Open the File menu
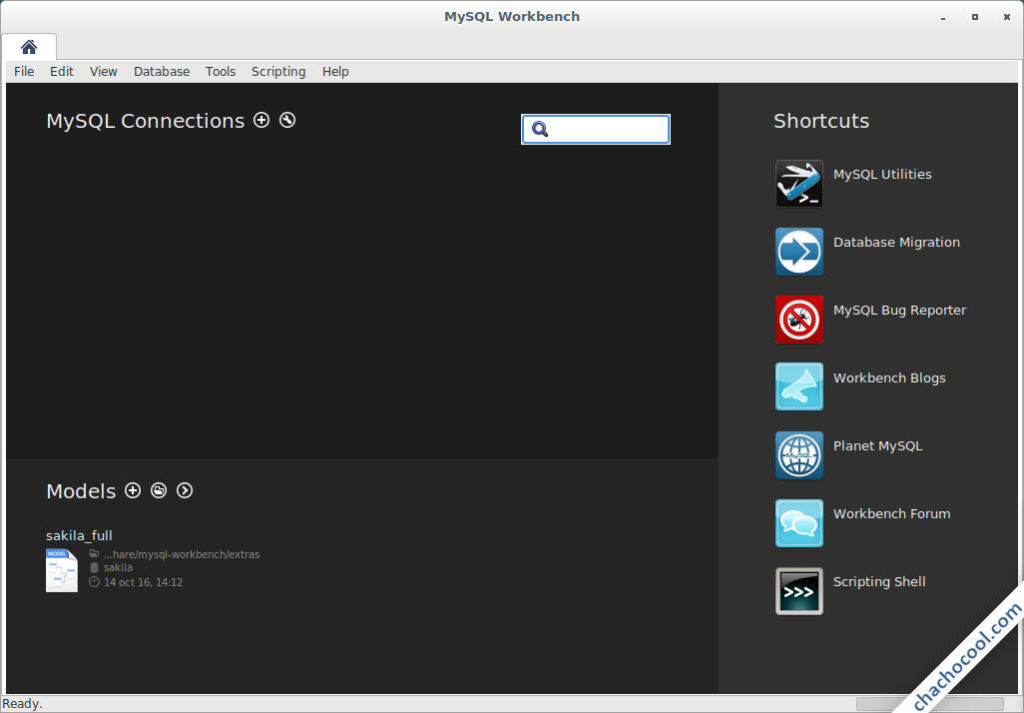1024x713 pixels. (24, 72)
